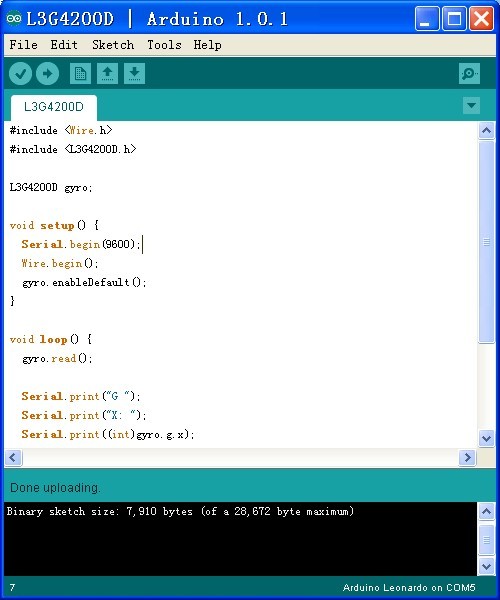
Task: Click the line '#include <Wire.h>'
Action: coord(61,130)
